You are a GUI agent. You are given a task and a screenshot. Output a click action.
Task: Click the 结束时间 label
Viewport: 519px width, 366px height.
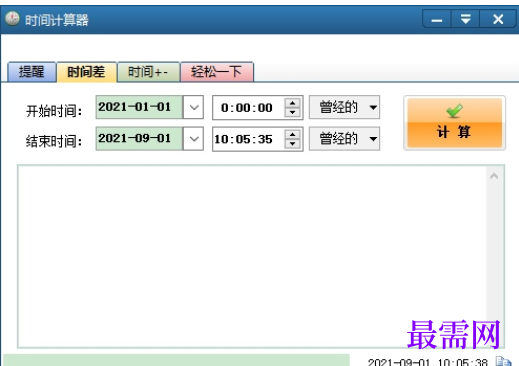pos(54,142)
